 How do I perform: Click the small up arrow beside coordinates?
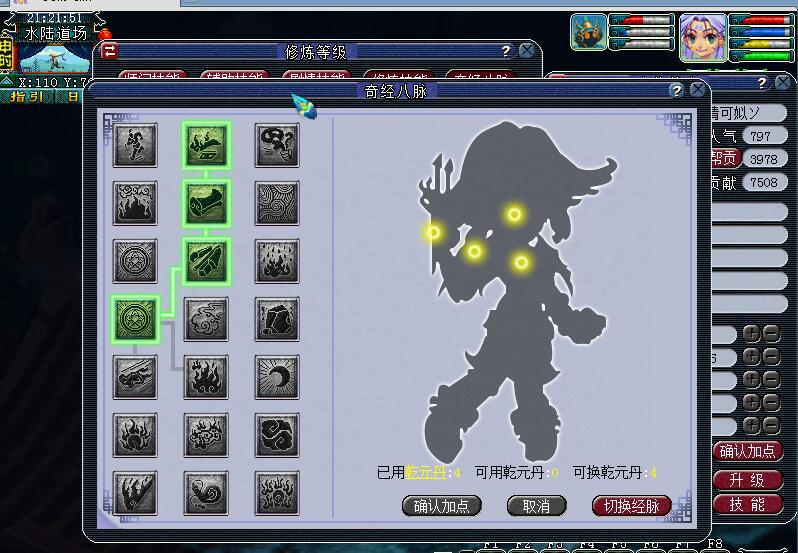coord(7,81)
